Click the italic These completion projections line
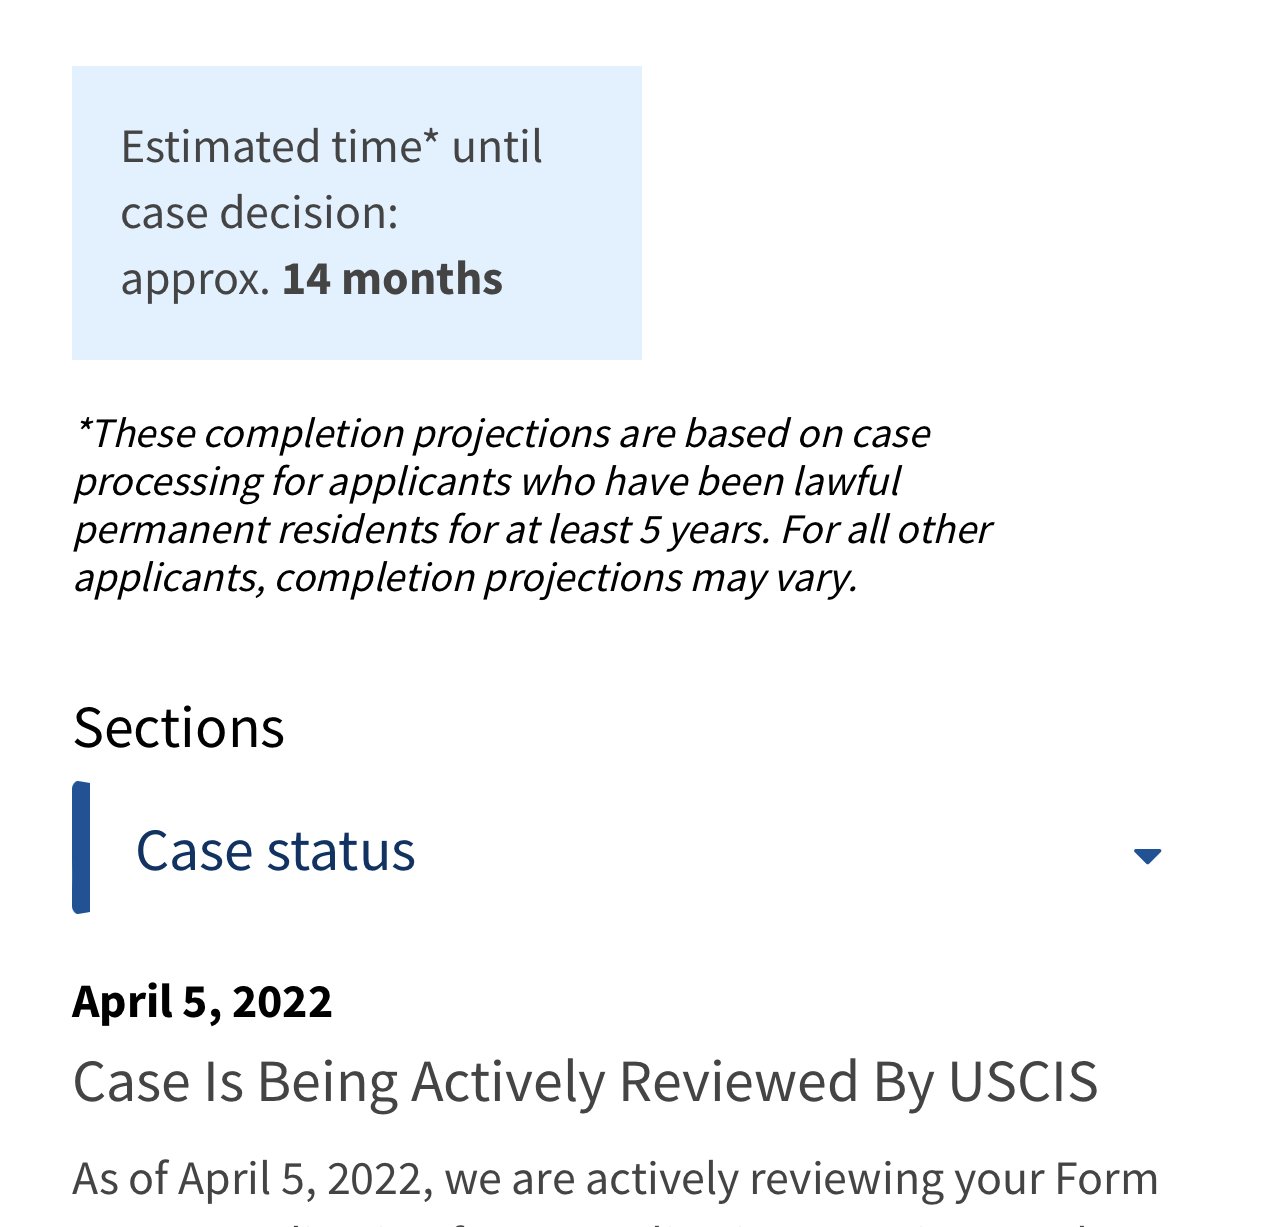Screen dimensions: 1284x1227 pyautogui.click(x=503, y=434)
